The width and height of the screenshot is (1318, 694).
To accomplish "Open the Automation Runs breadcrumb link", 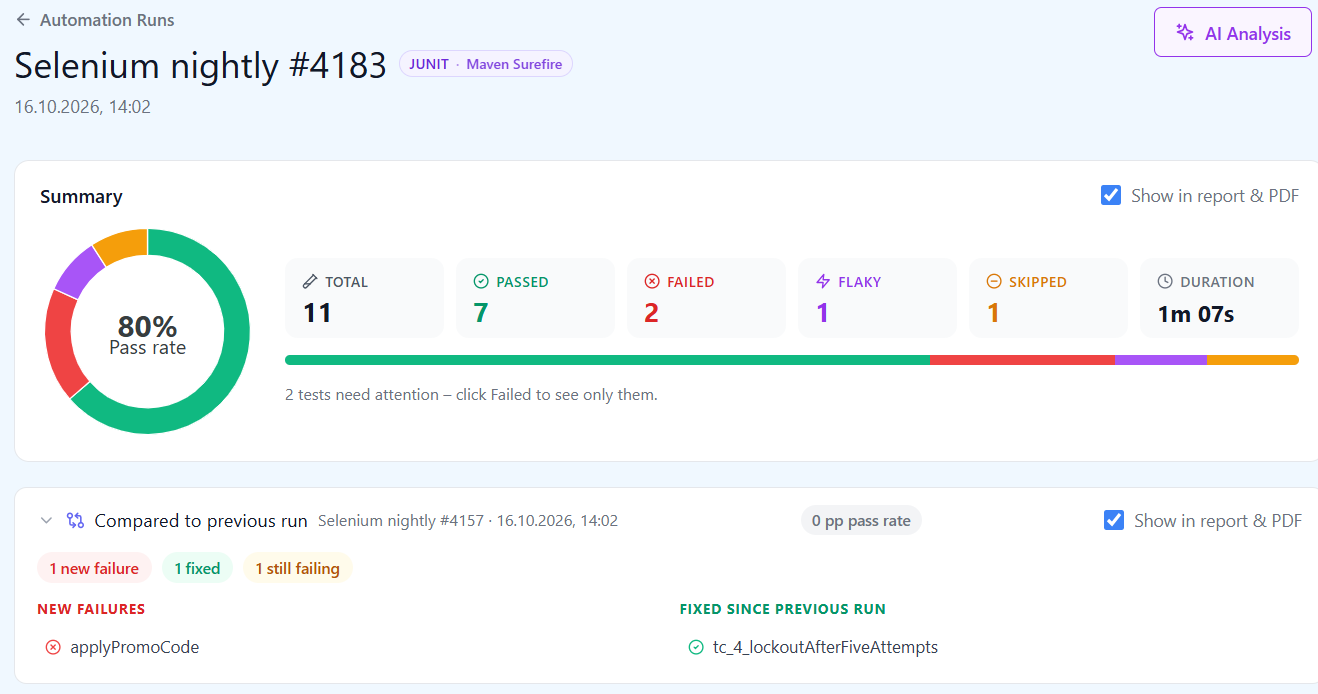I will coord(107,20).
